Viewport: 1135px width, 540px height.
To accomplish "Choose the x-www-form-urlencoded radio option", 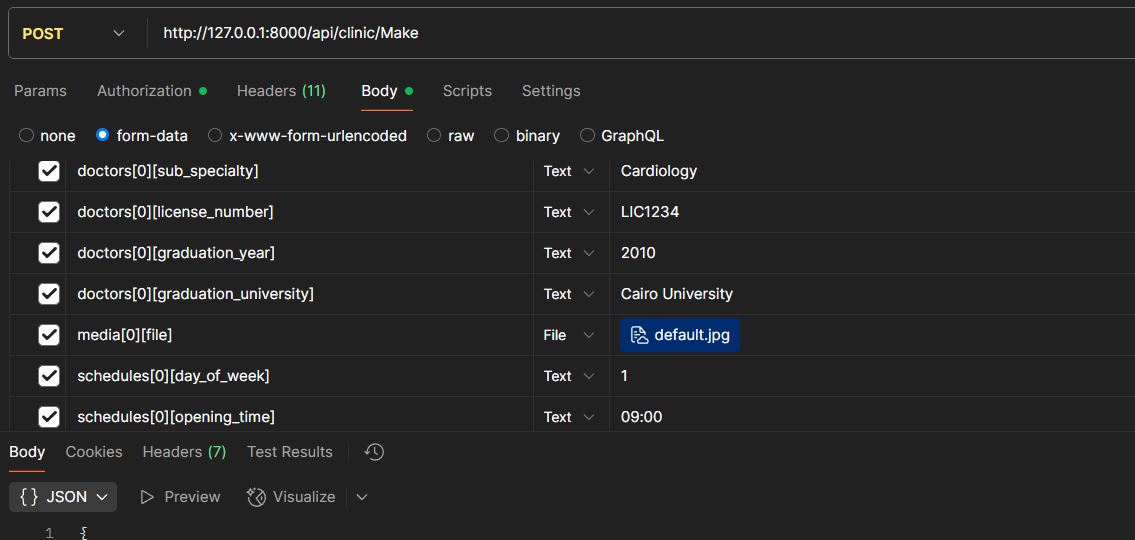I will (215, 136).
